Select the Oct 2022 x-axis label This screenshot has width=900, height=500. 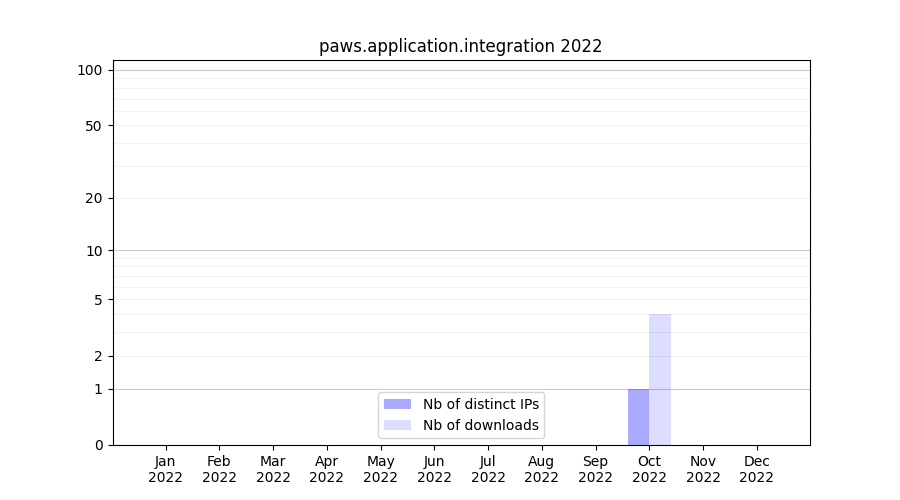point(649,469)
